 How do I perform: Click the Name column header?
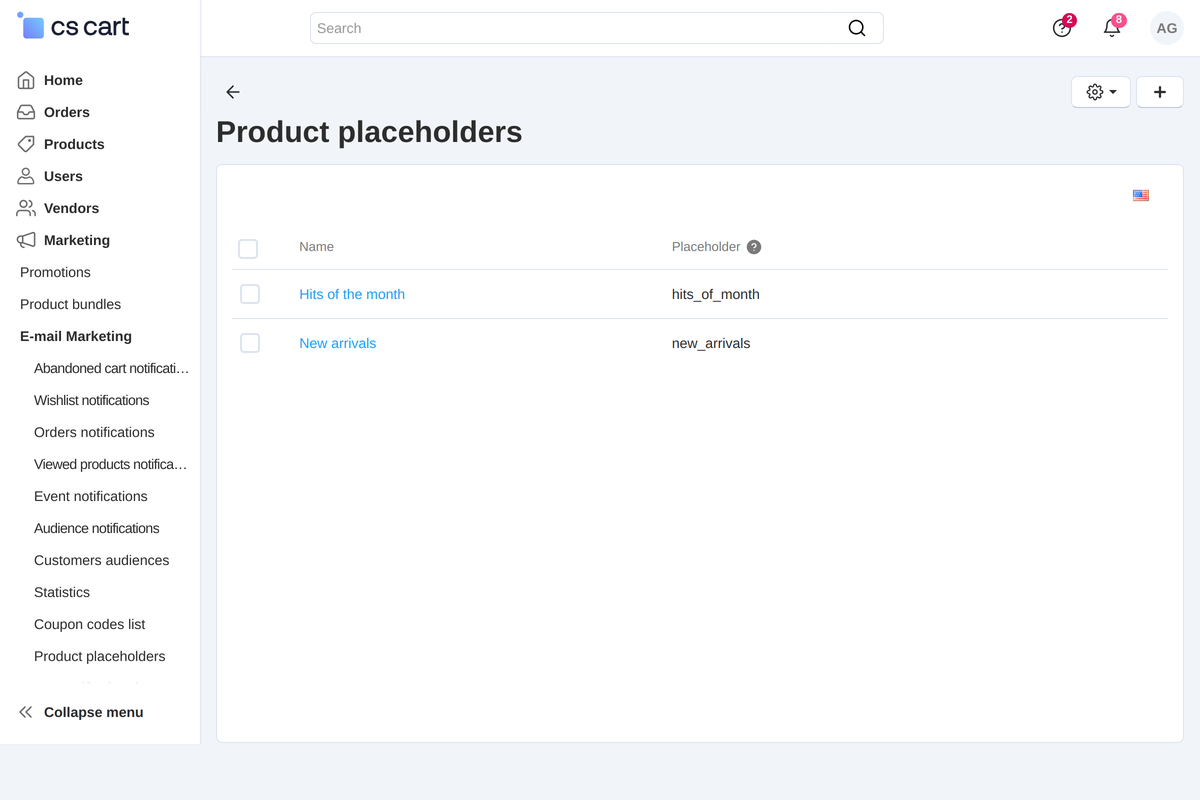tap(316, 246)
